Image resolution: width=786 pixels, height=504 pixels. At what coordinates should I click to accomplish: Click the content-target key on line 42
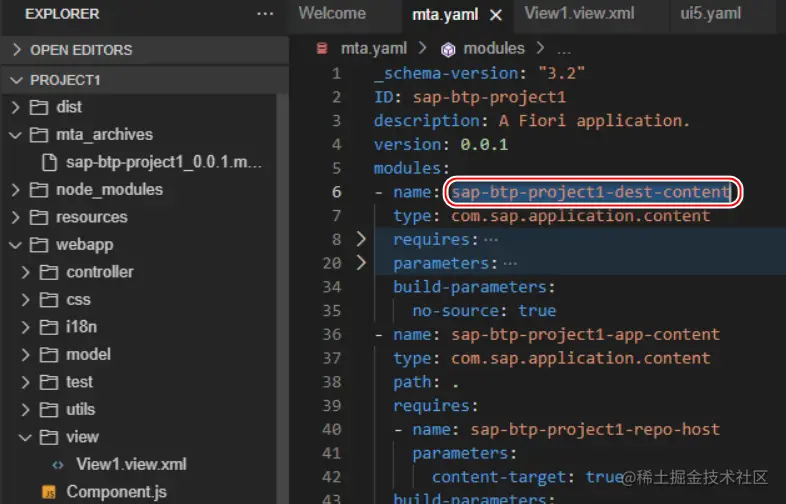coord(499,476)
